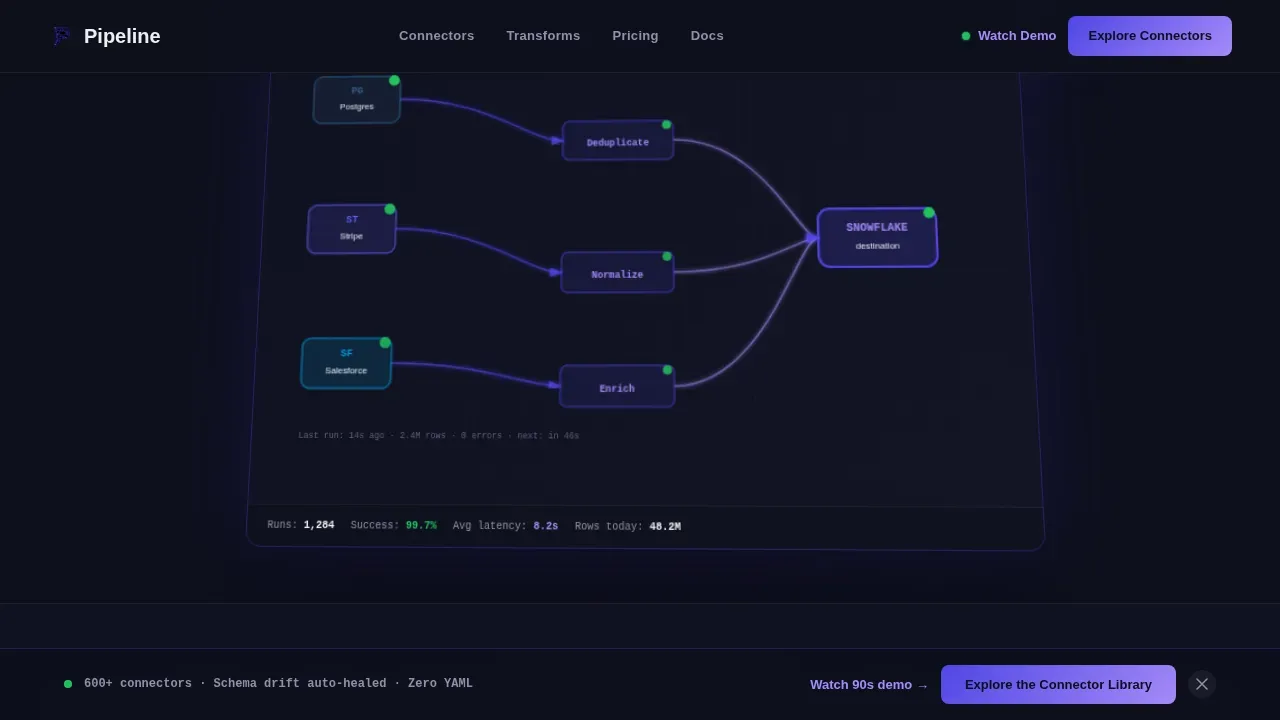The image size is (1280, 720).
Task: Click the Enrich transform node
Action: pos(617,386)
